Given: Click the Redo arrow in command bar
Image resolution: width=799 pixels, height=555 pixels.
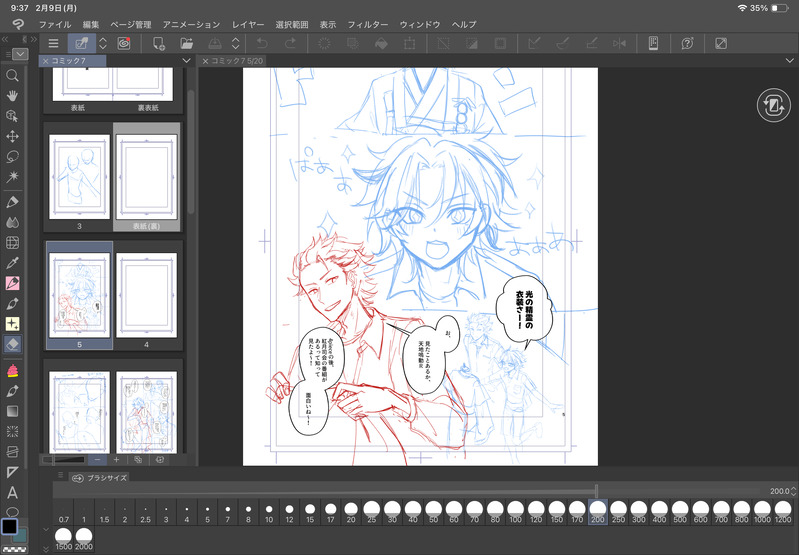Looking at the screenshot, I should [x=290, y=43].
